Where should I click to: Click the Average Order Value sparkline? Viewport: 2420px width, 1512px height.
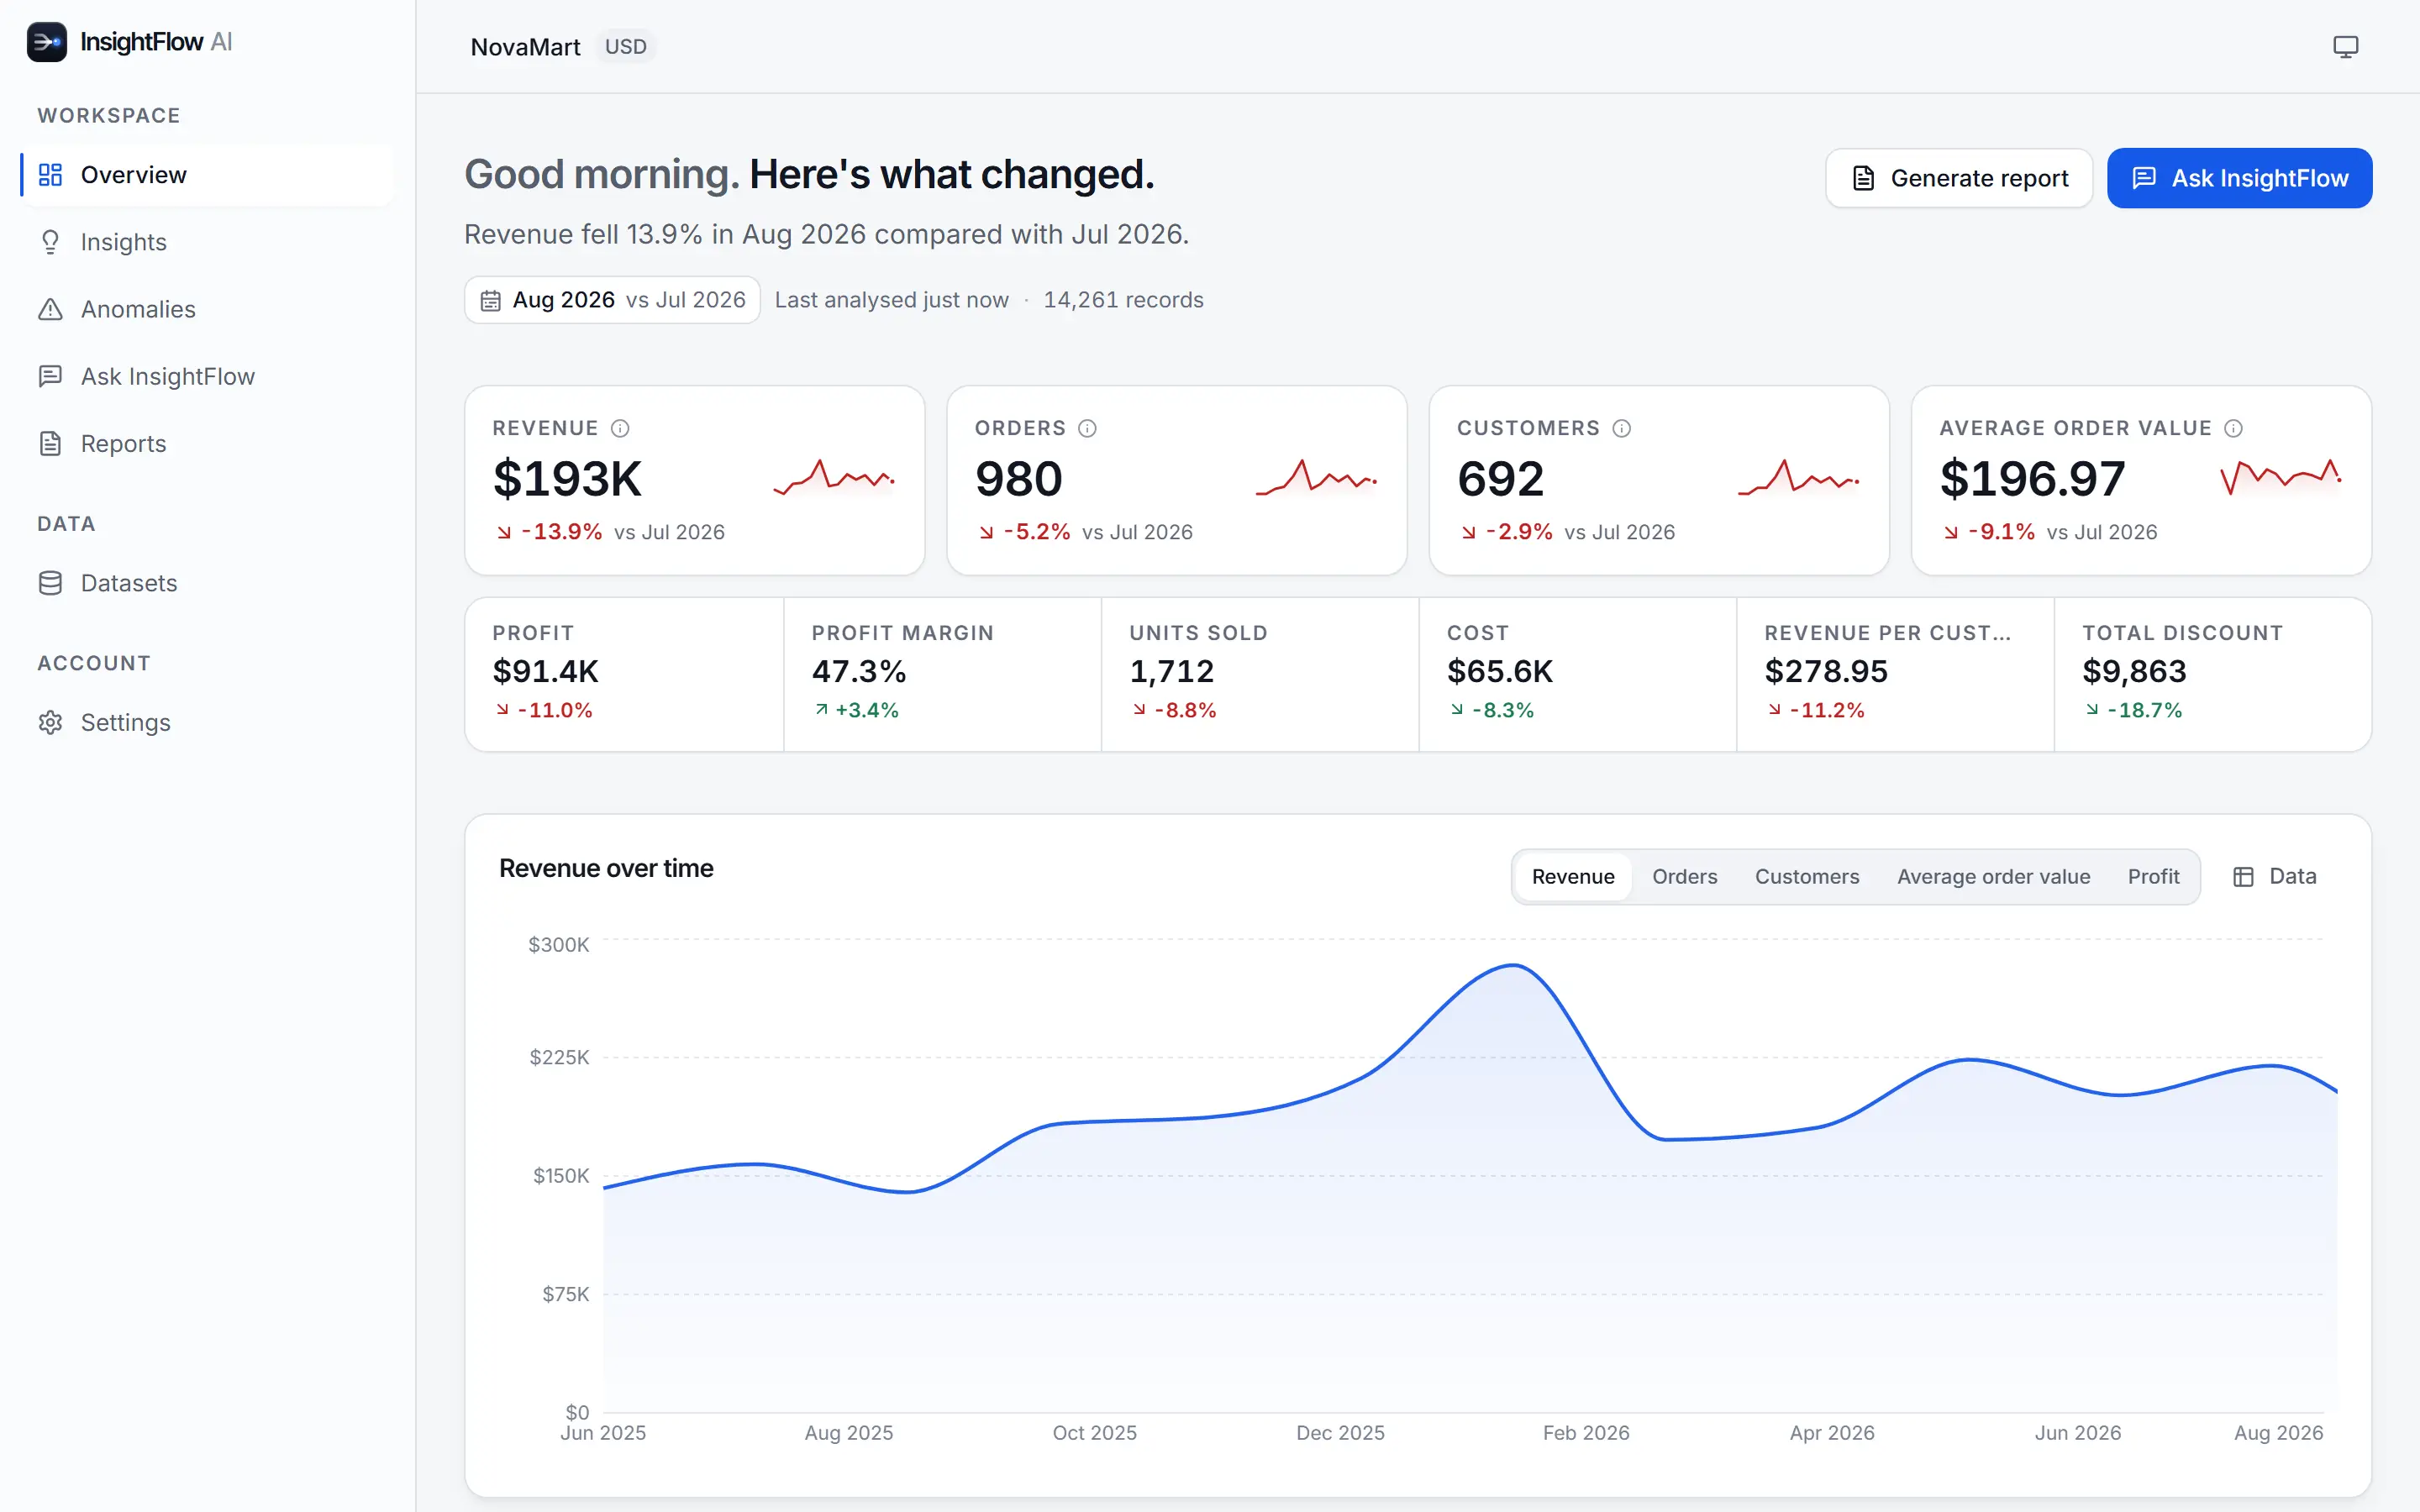2280,478
